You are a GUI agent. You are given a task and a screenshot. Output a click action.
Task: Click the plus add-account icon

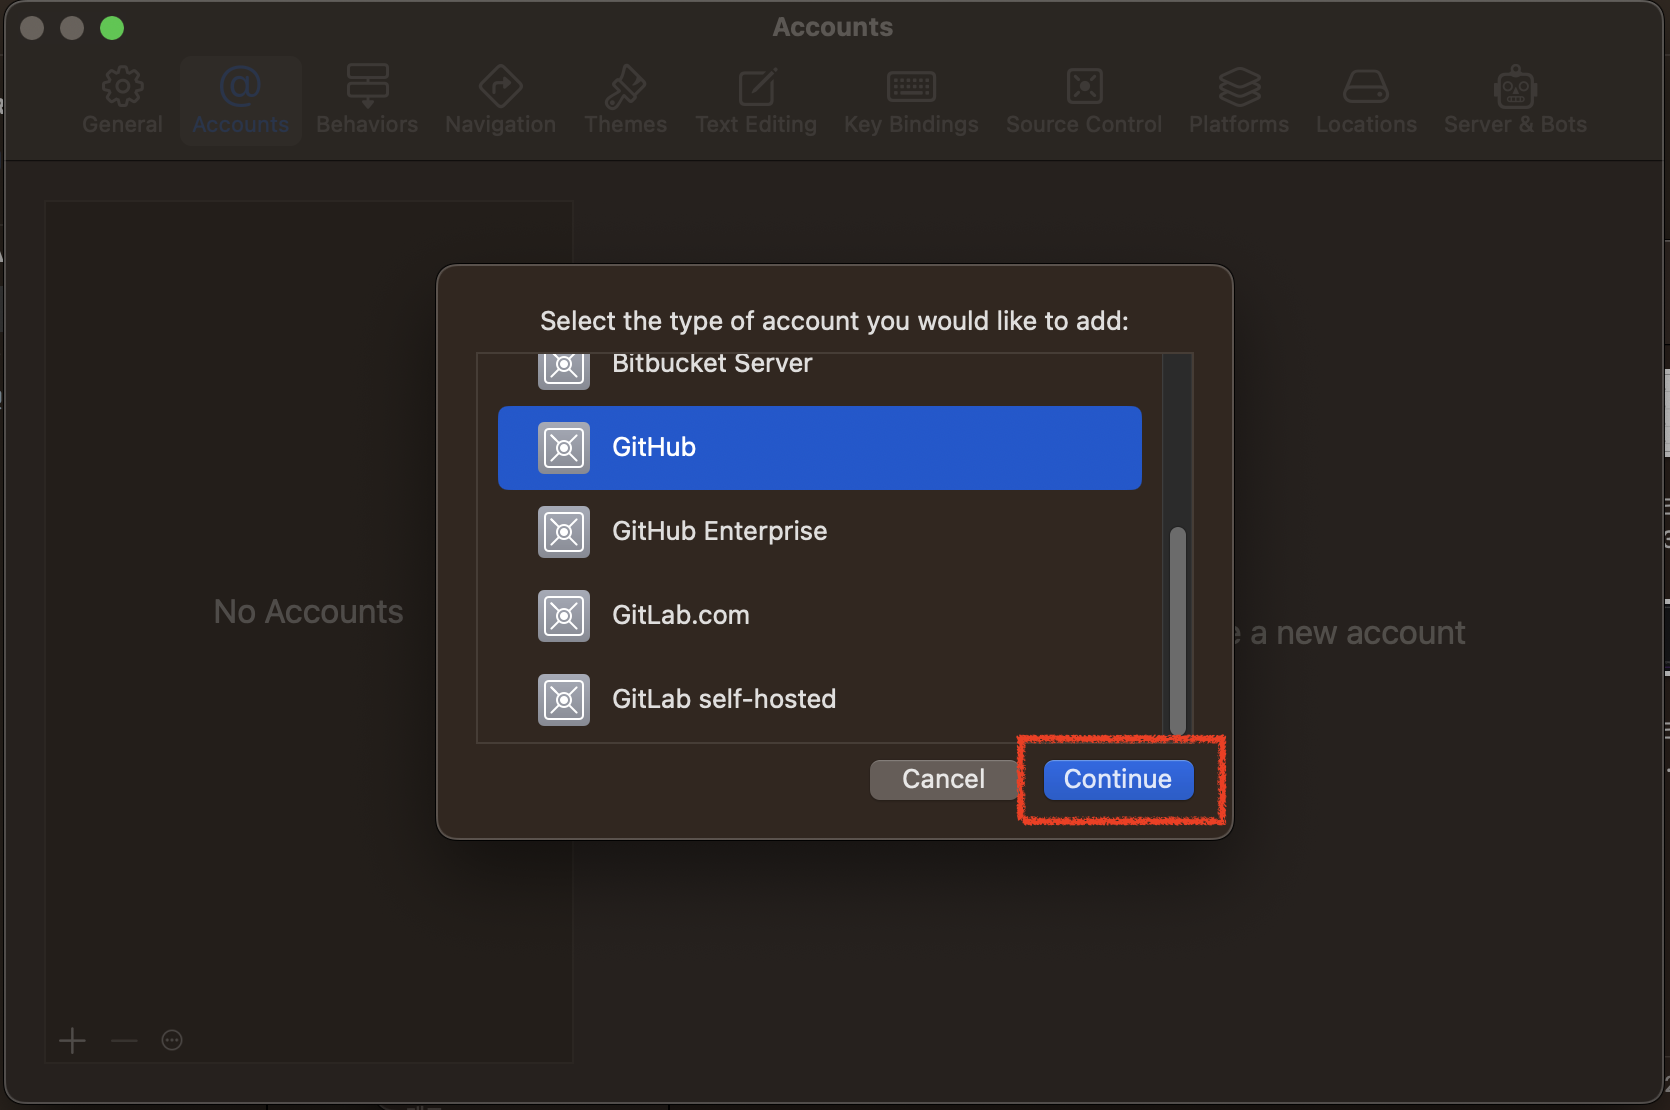click(72, 1041)
